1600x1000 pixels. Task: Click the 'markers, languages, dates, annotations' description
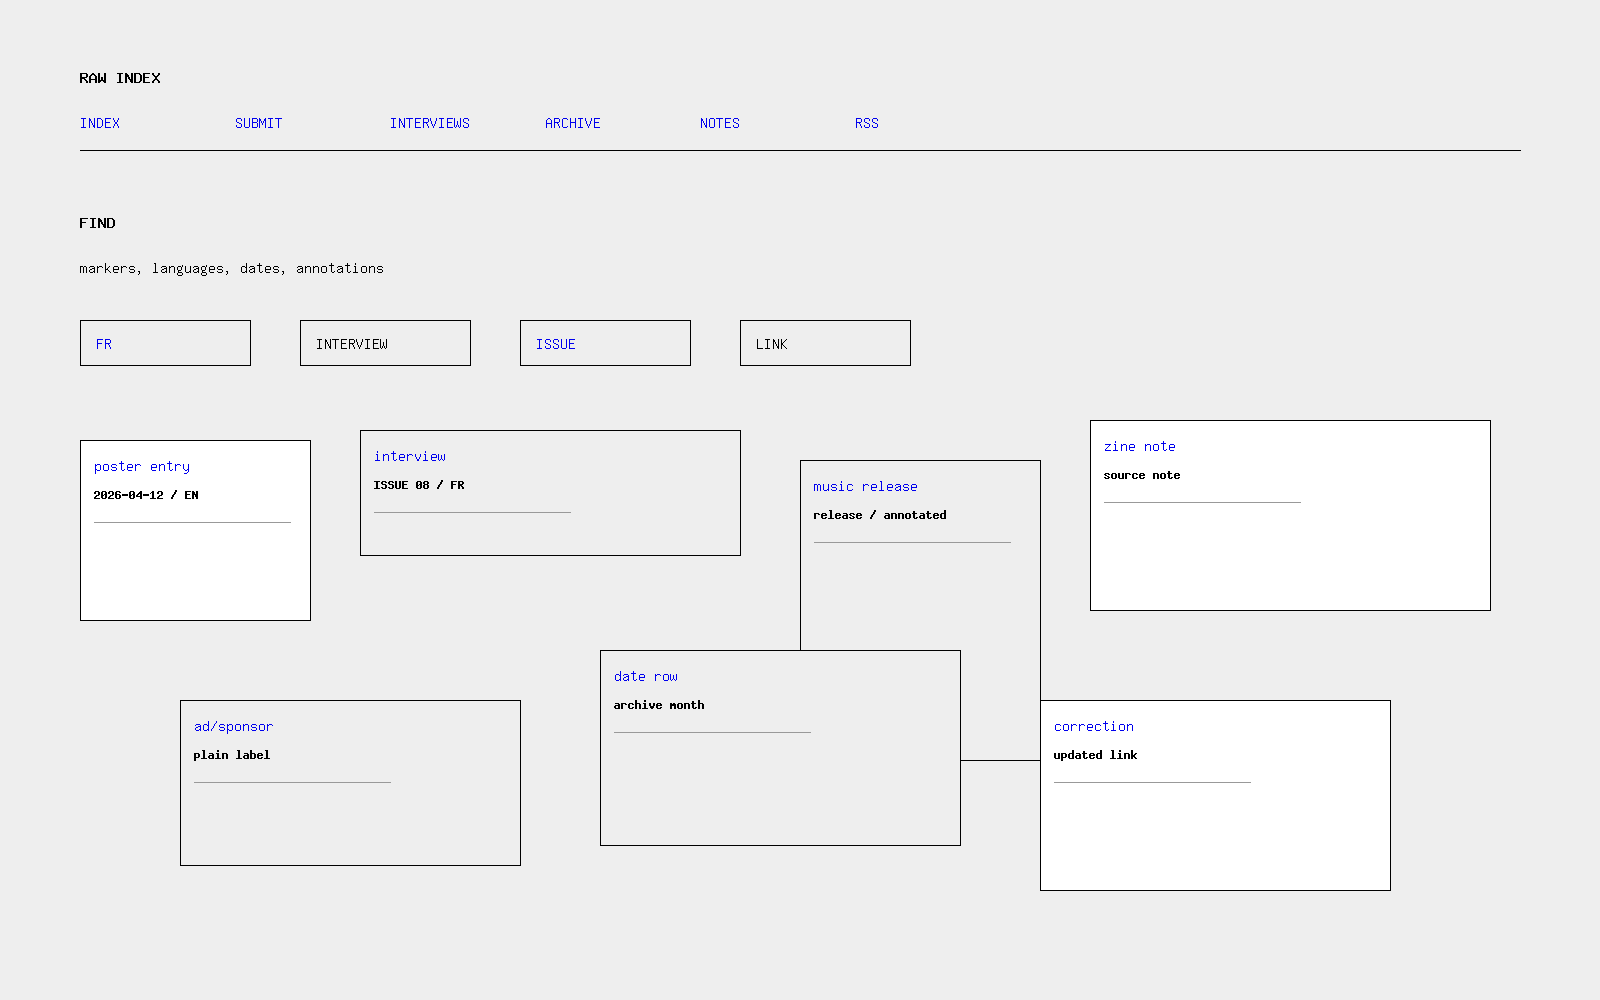232,268
